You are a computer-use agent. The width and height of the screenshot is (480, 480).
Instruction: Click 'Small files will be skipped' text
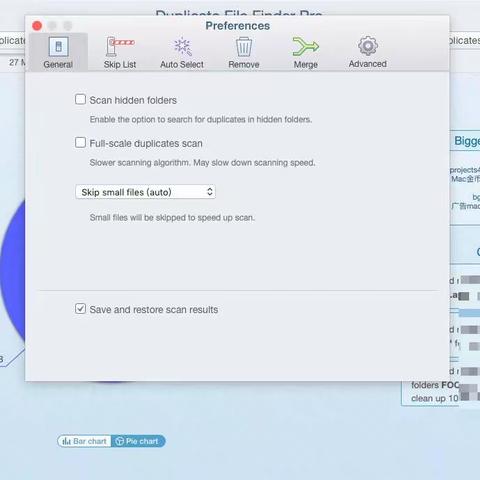click(x=172, y=218)
